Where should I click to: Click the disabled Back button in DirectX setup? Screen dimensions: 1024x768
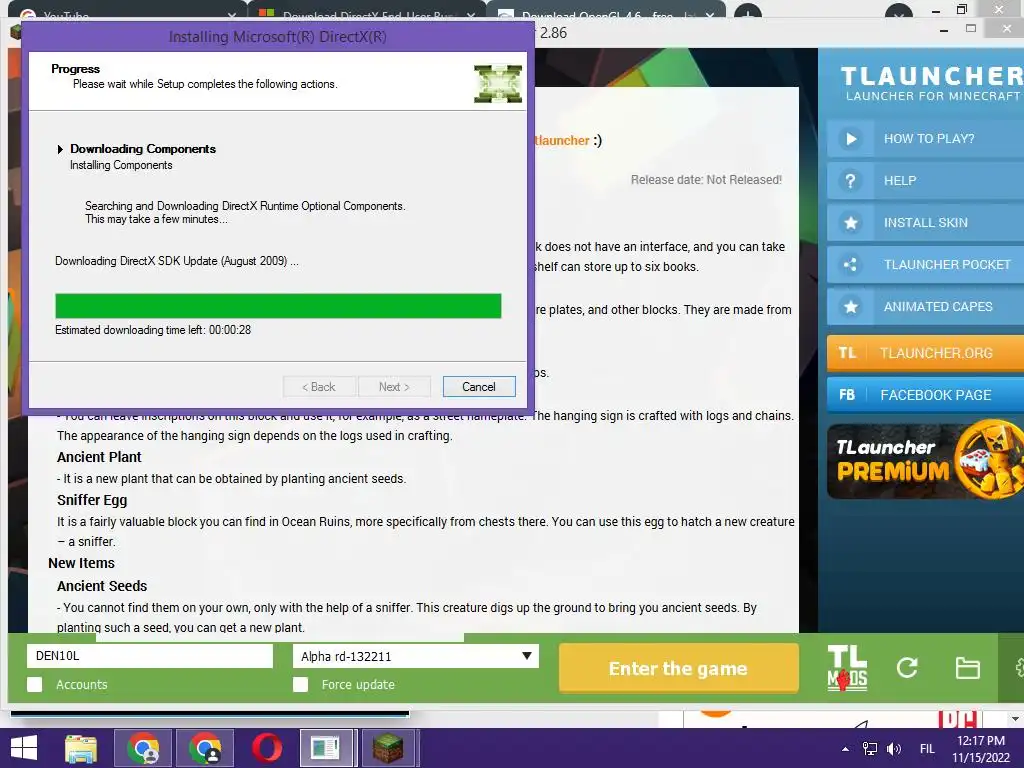[319, 387]
